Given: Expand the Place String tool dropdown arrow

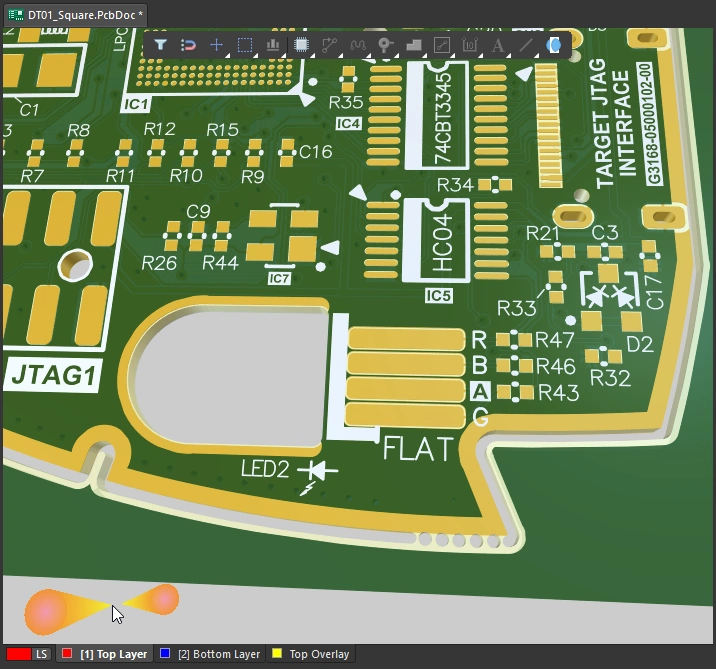Looking at the screenshot, I should 508,55.
